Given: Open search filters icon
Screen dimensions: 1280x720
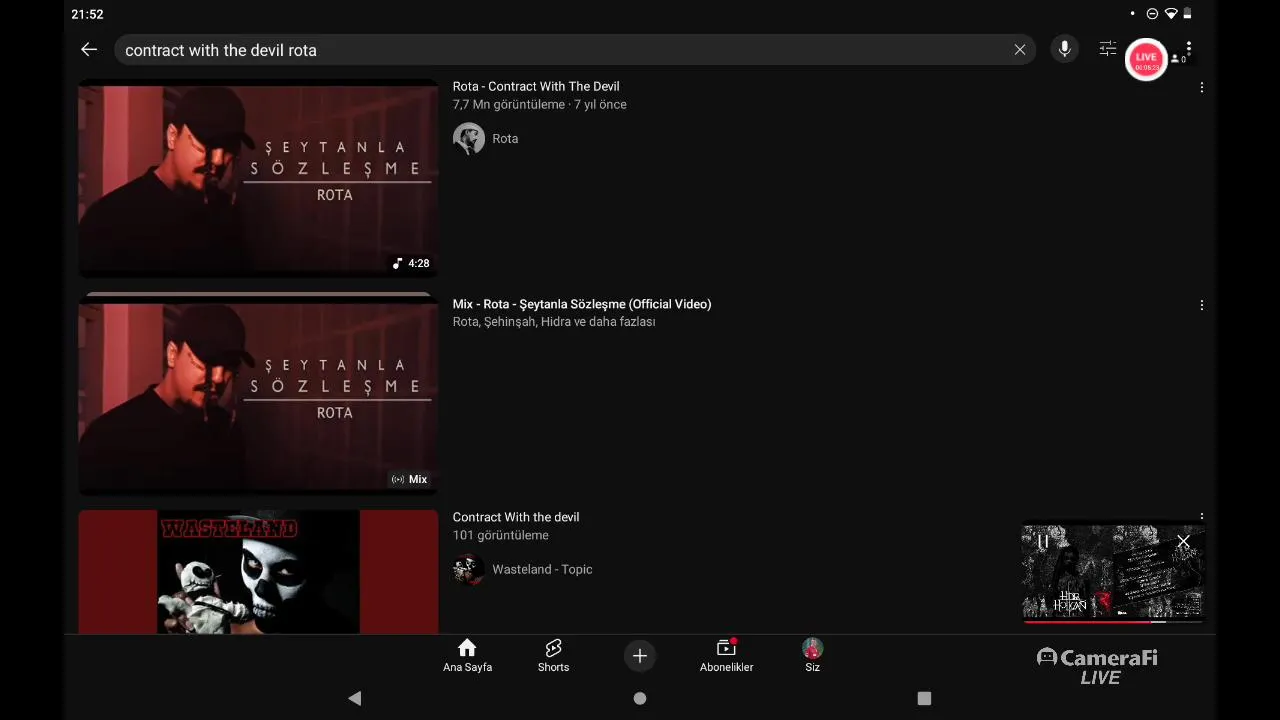Looking at the screenshot, I should [x=1107, y=49].
